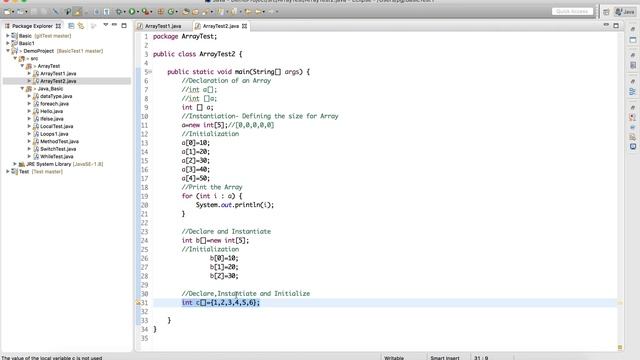Expand JRE System Library

[15, 164]
